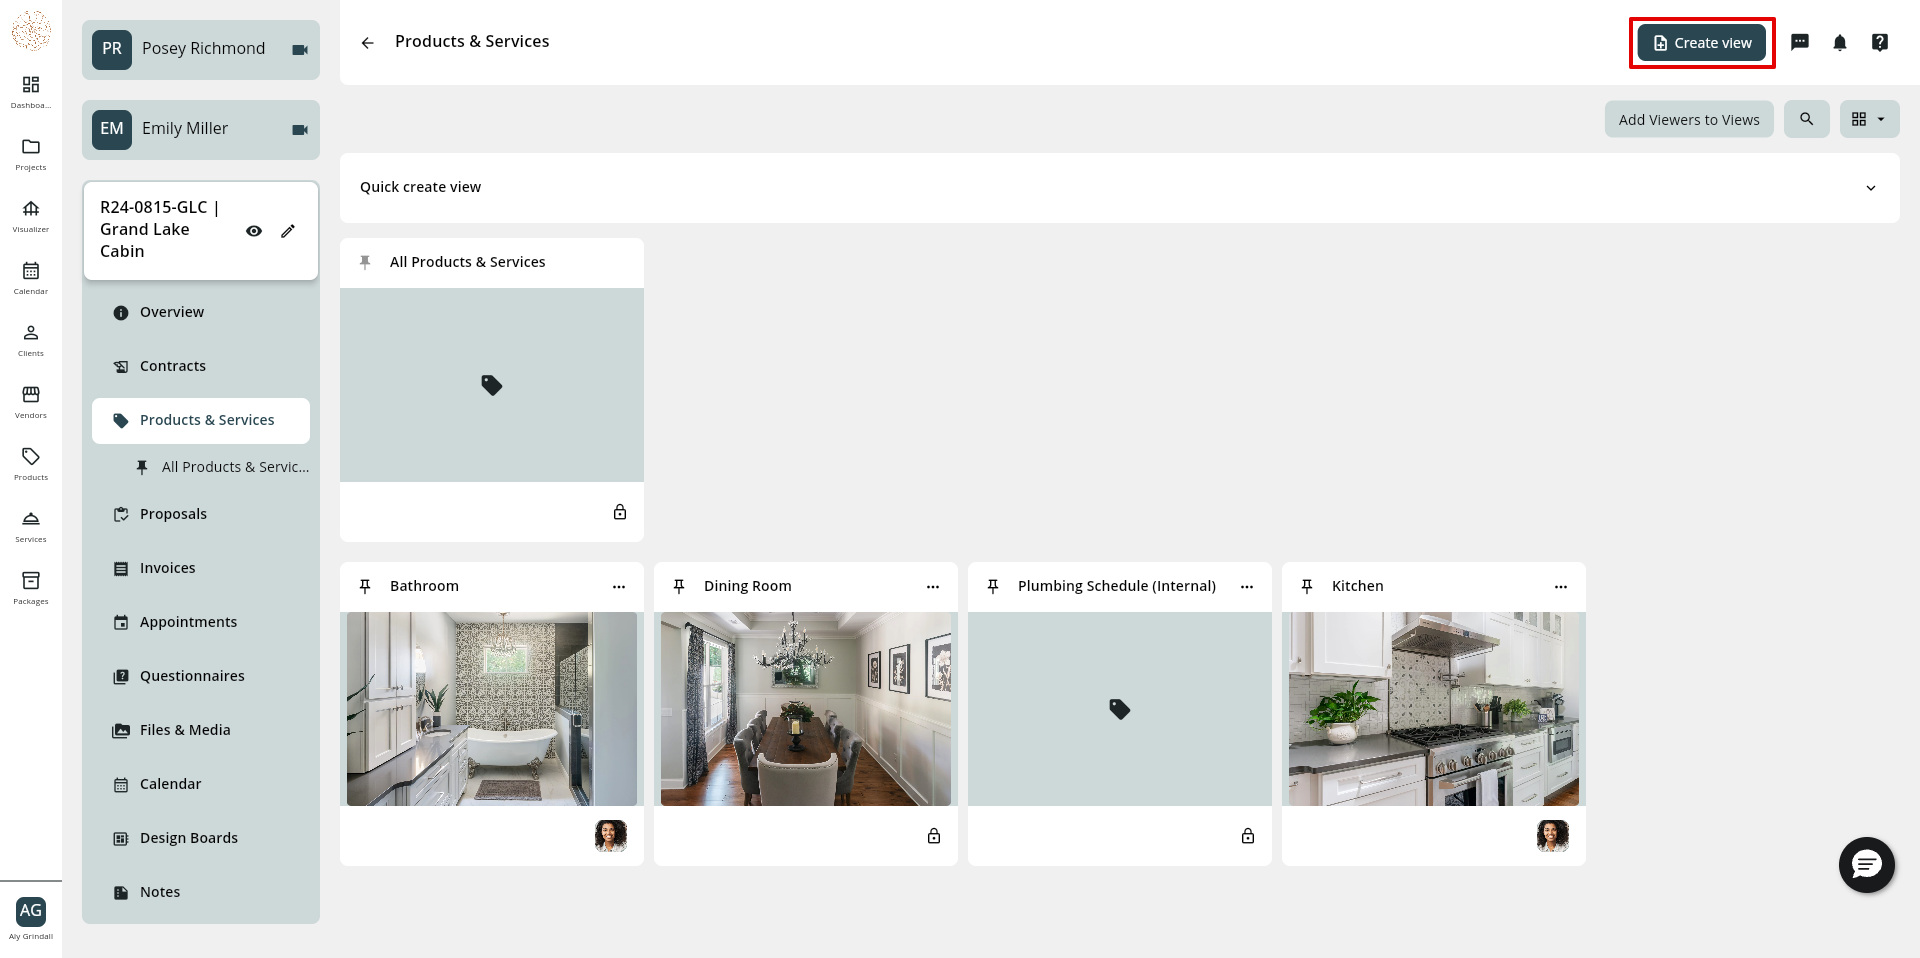
Task: Toggle pin on Bathroom view
Action: pyautogui.click(x=365, y=586)
